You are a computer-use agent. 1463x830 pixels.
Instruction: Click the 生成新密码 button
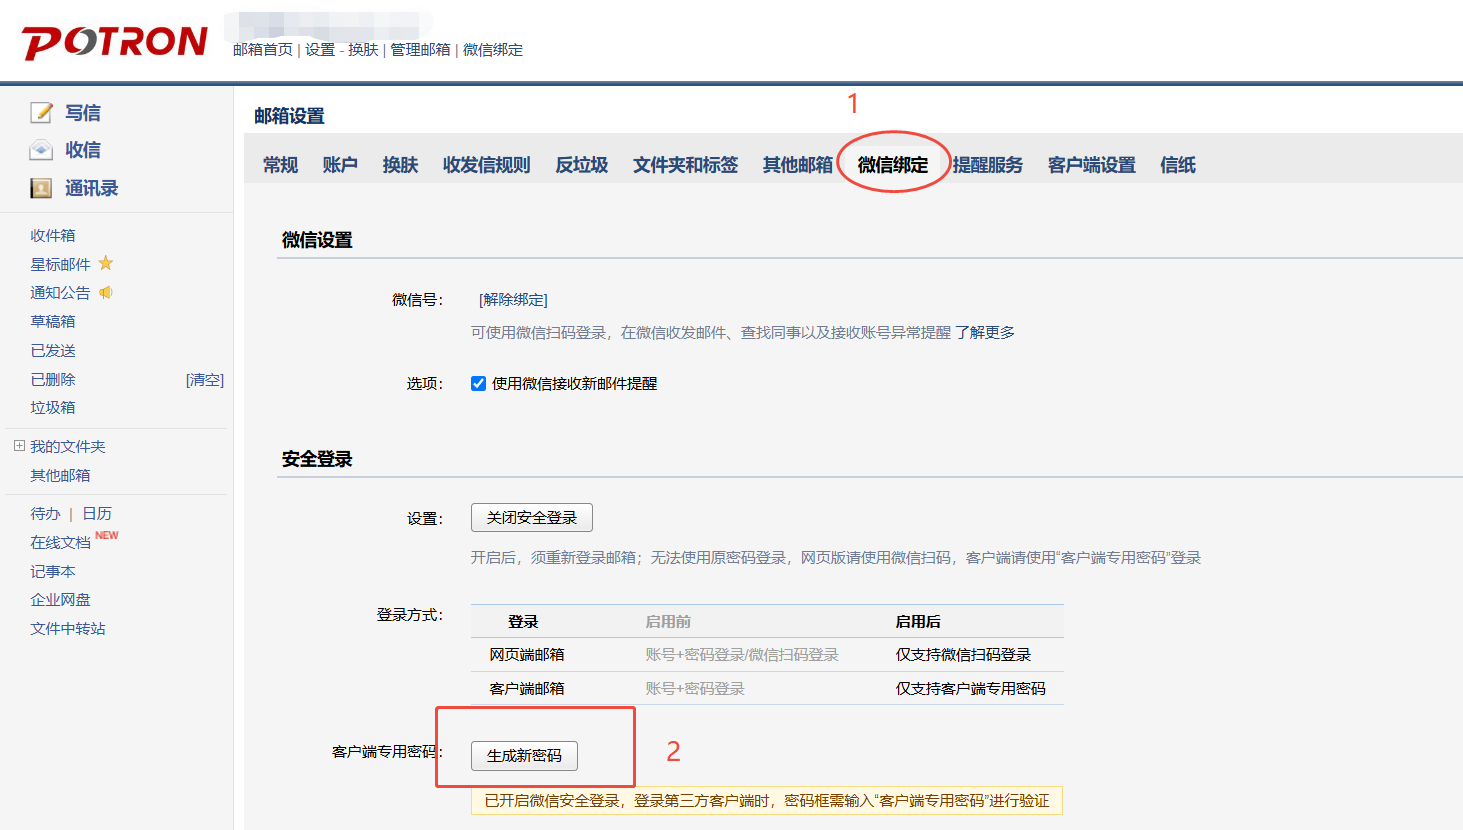point(524,756)
